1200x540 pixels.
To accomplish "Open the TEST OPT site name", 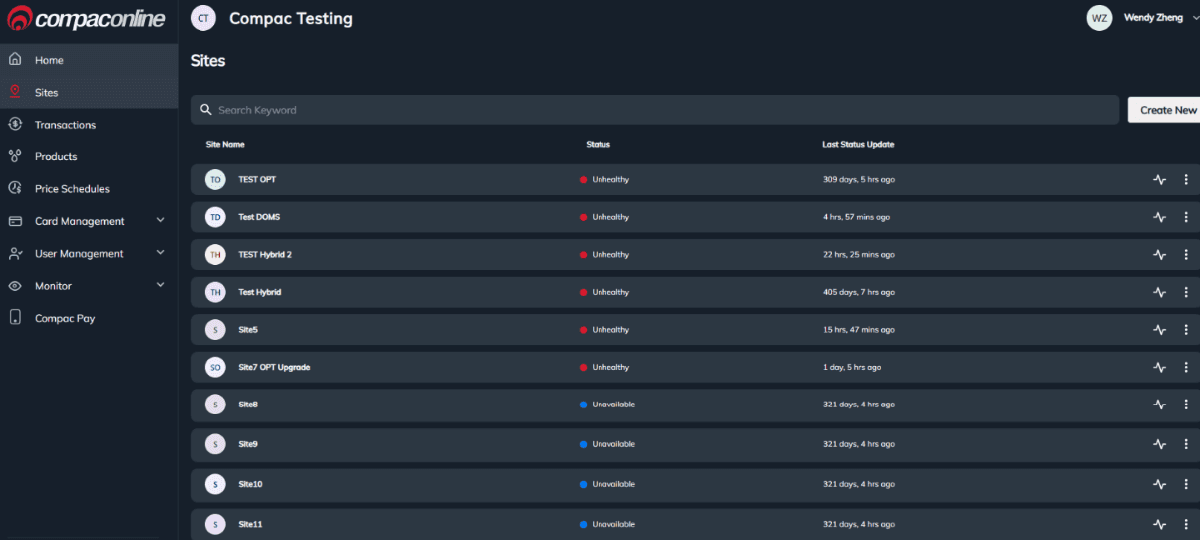I will point(257,180).
